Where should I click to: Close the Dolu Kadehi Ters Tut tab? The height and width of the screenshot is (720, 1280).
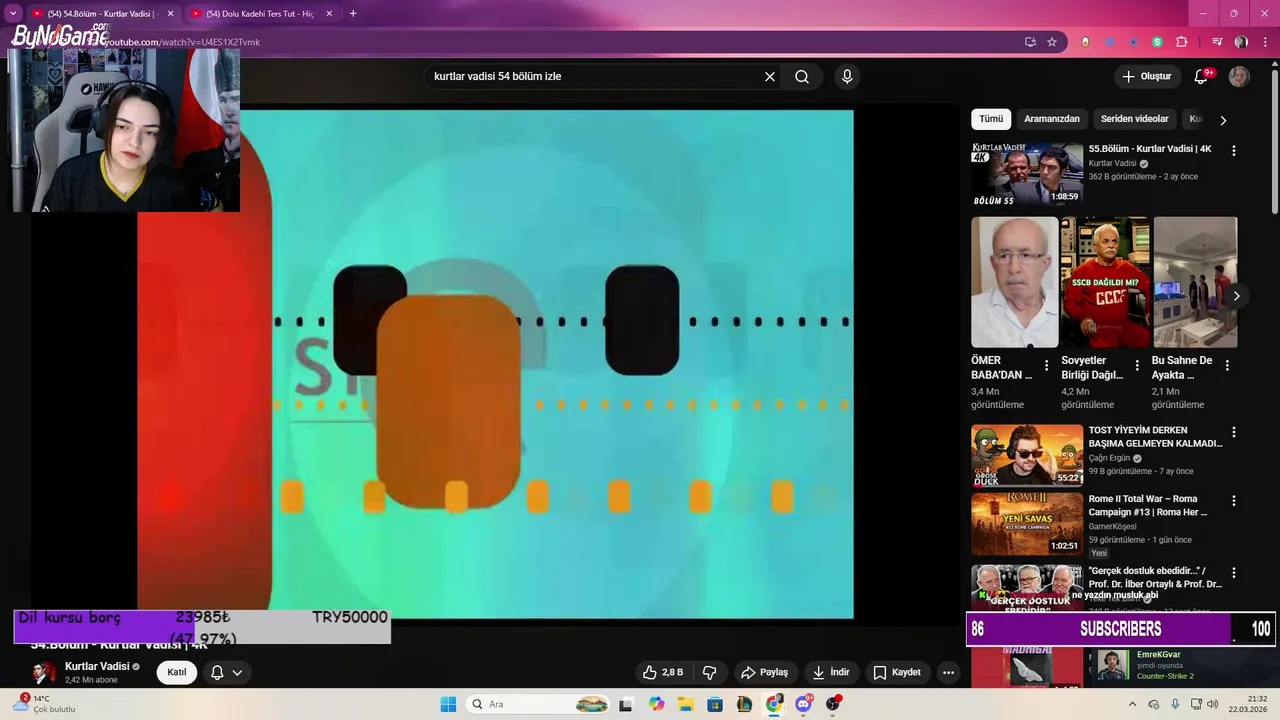[329, 13]
